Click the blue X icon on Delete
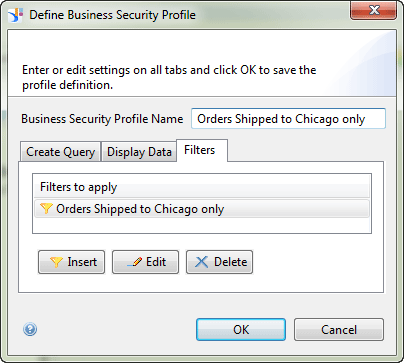Viewport: 404px width, 363px height. tap(201, 262)
